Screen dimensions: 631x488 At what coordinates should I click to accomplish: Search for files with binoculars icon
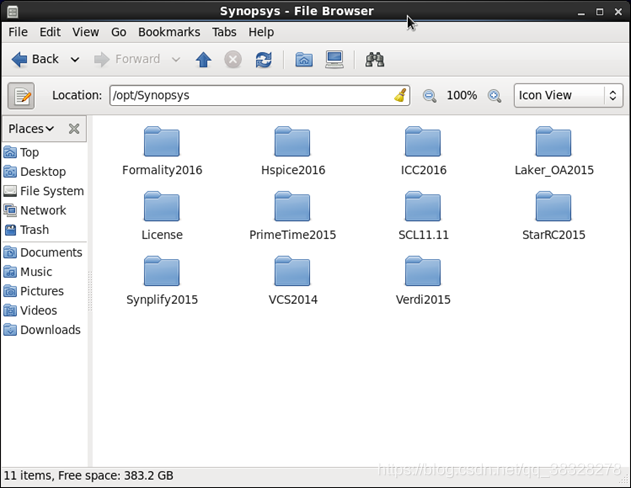click(375, 60)
